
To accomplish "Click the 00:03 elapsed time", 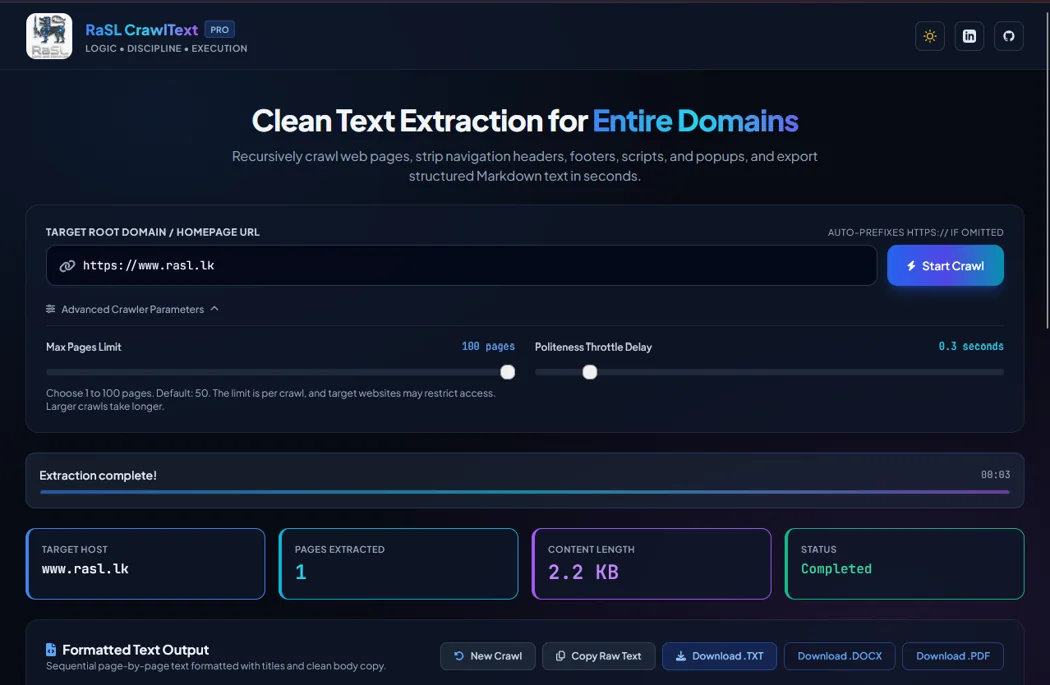I will point(995,475).
